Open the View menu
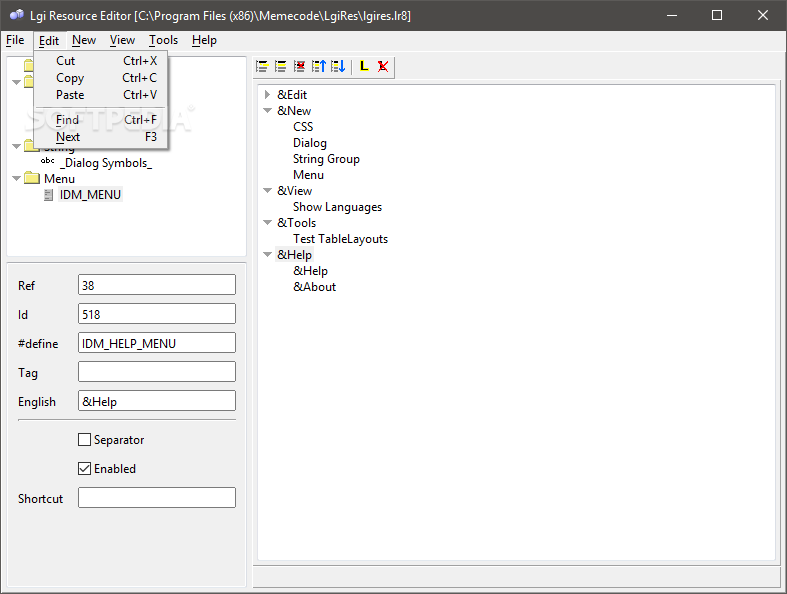 click(122, 40)
